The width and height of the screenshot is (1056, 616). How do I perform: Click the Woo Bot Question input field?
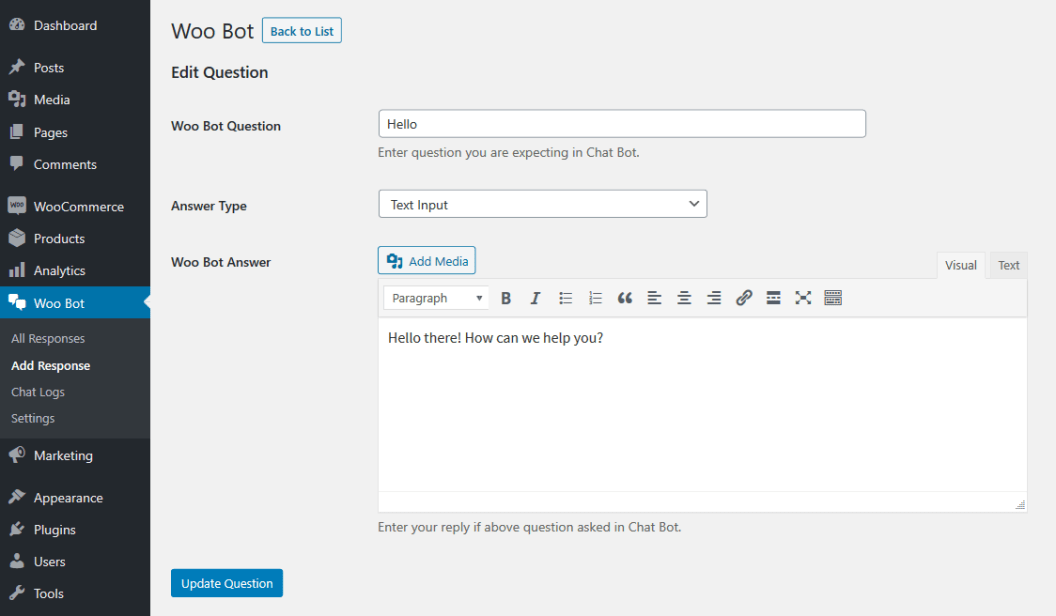click(621, 124)
